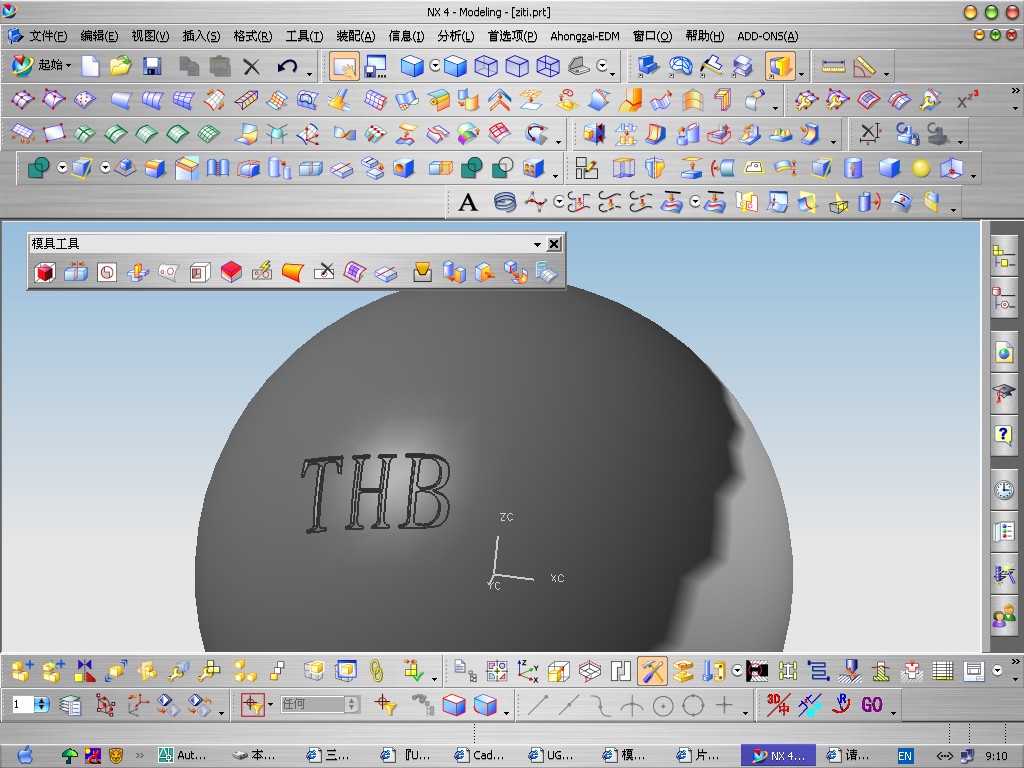
Task: Open the 文件(F) menu
Action: 48,36
